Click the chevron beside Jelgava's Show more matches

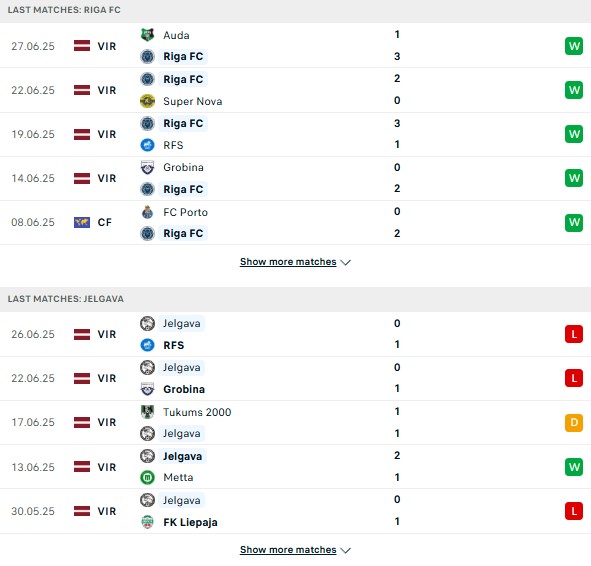tap(345, 551)
